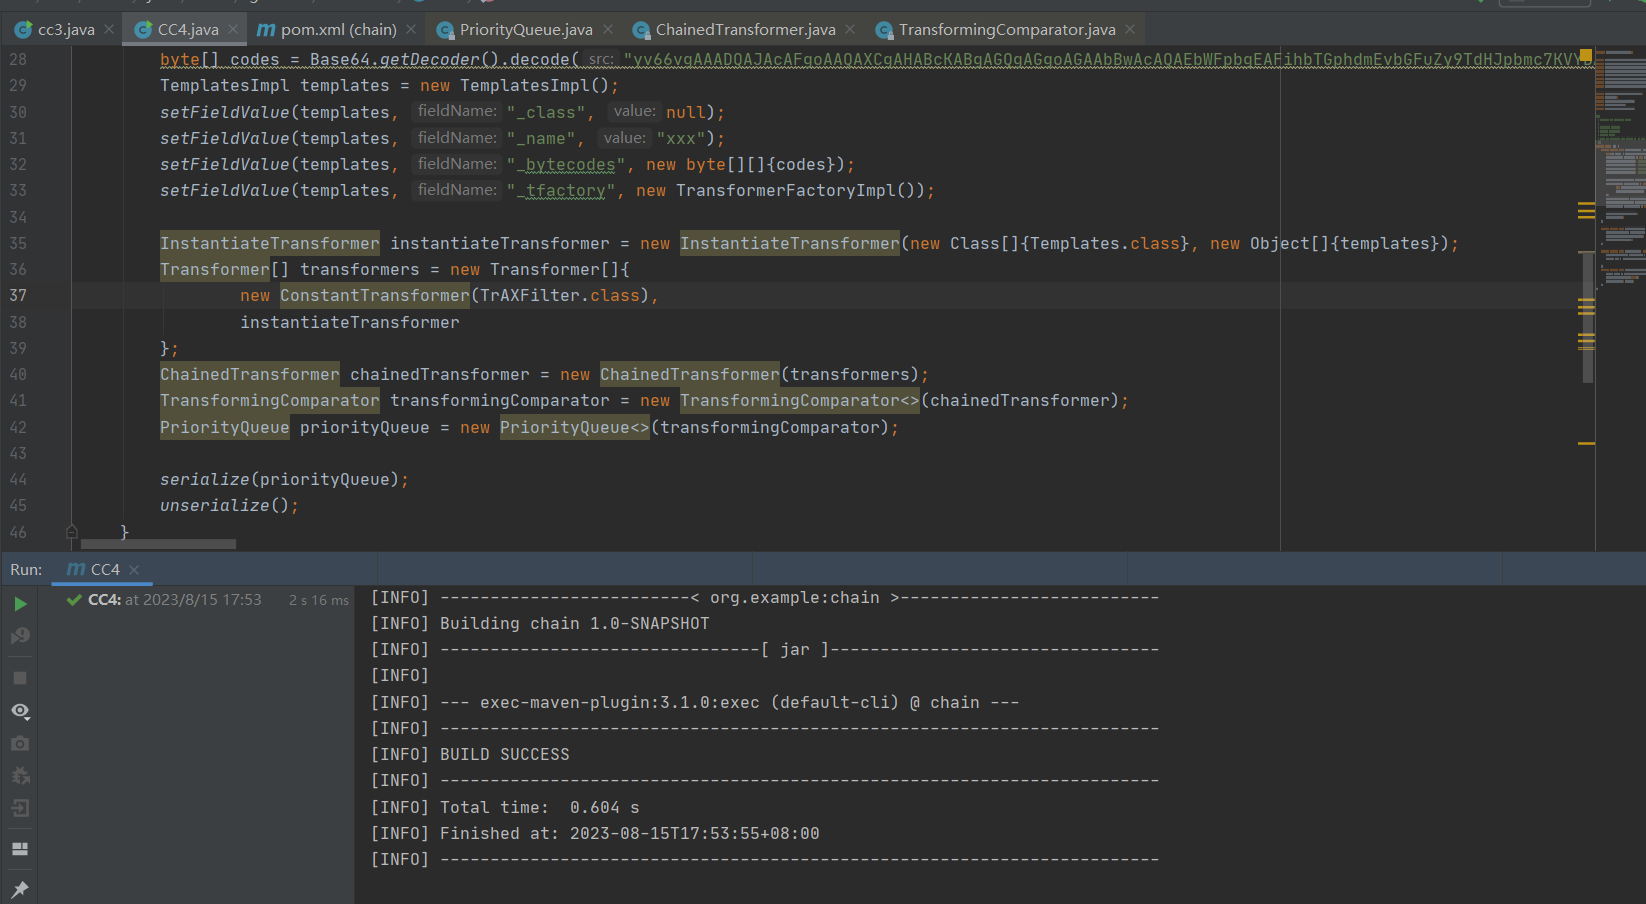This screenshot has width=1646, height=904.
Task: Click TrAXFilter.class on line 37
Action: [560, 295]
